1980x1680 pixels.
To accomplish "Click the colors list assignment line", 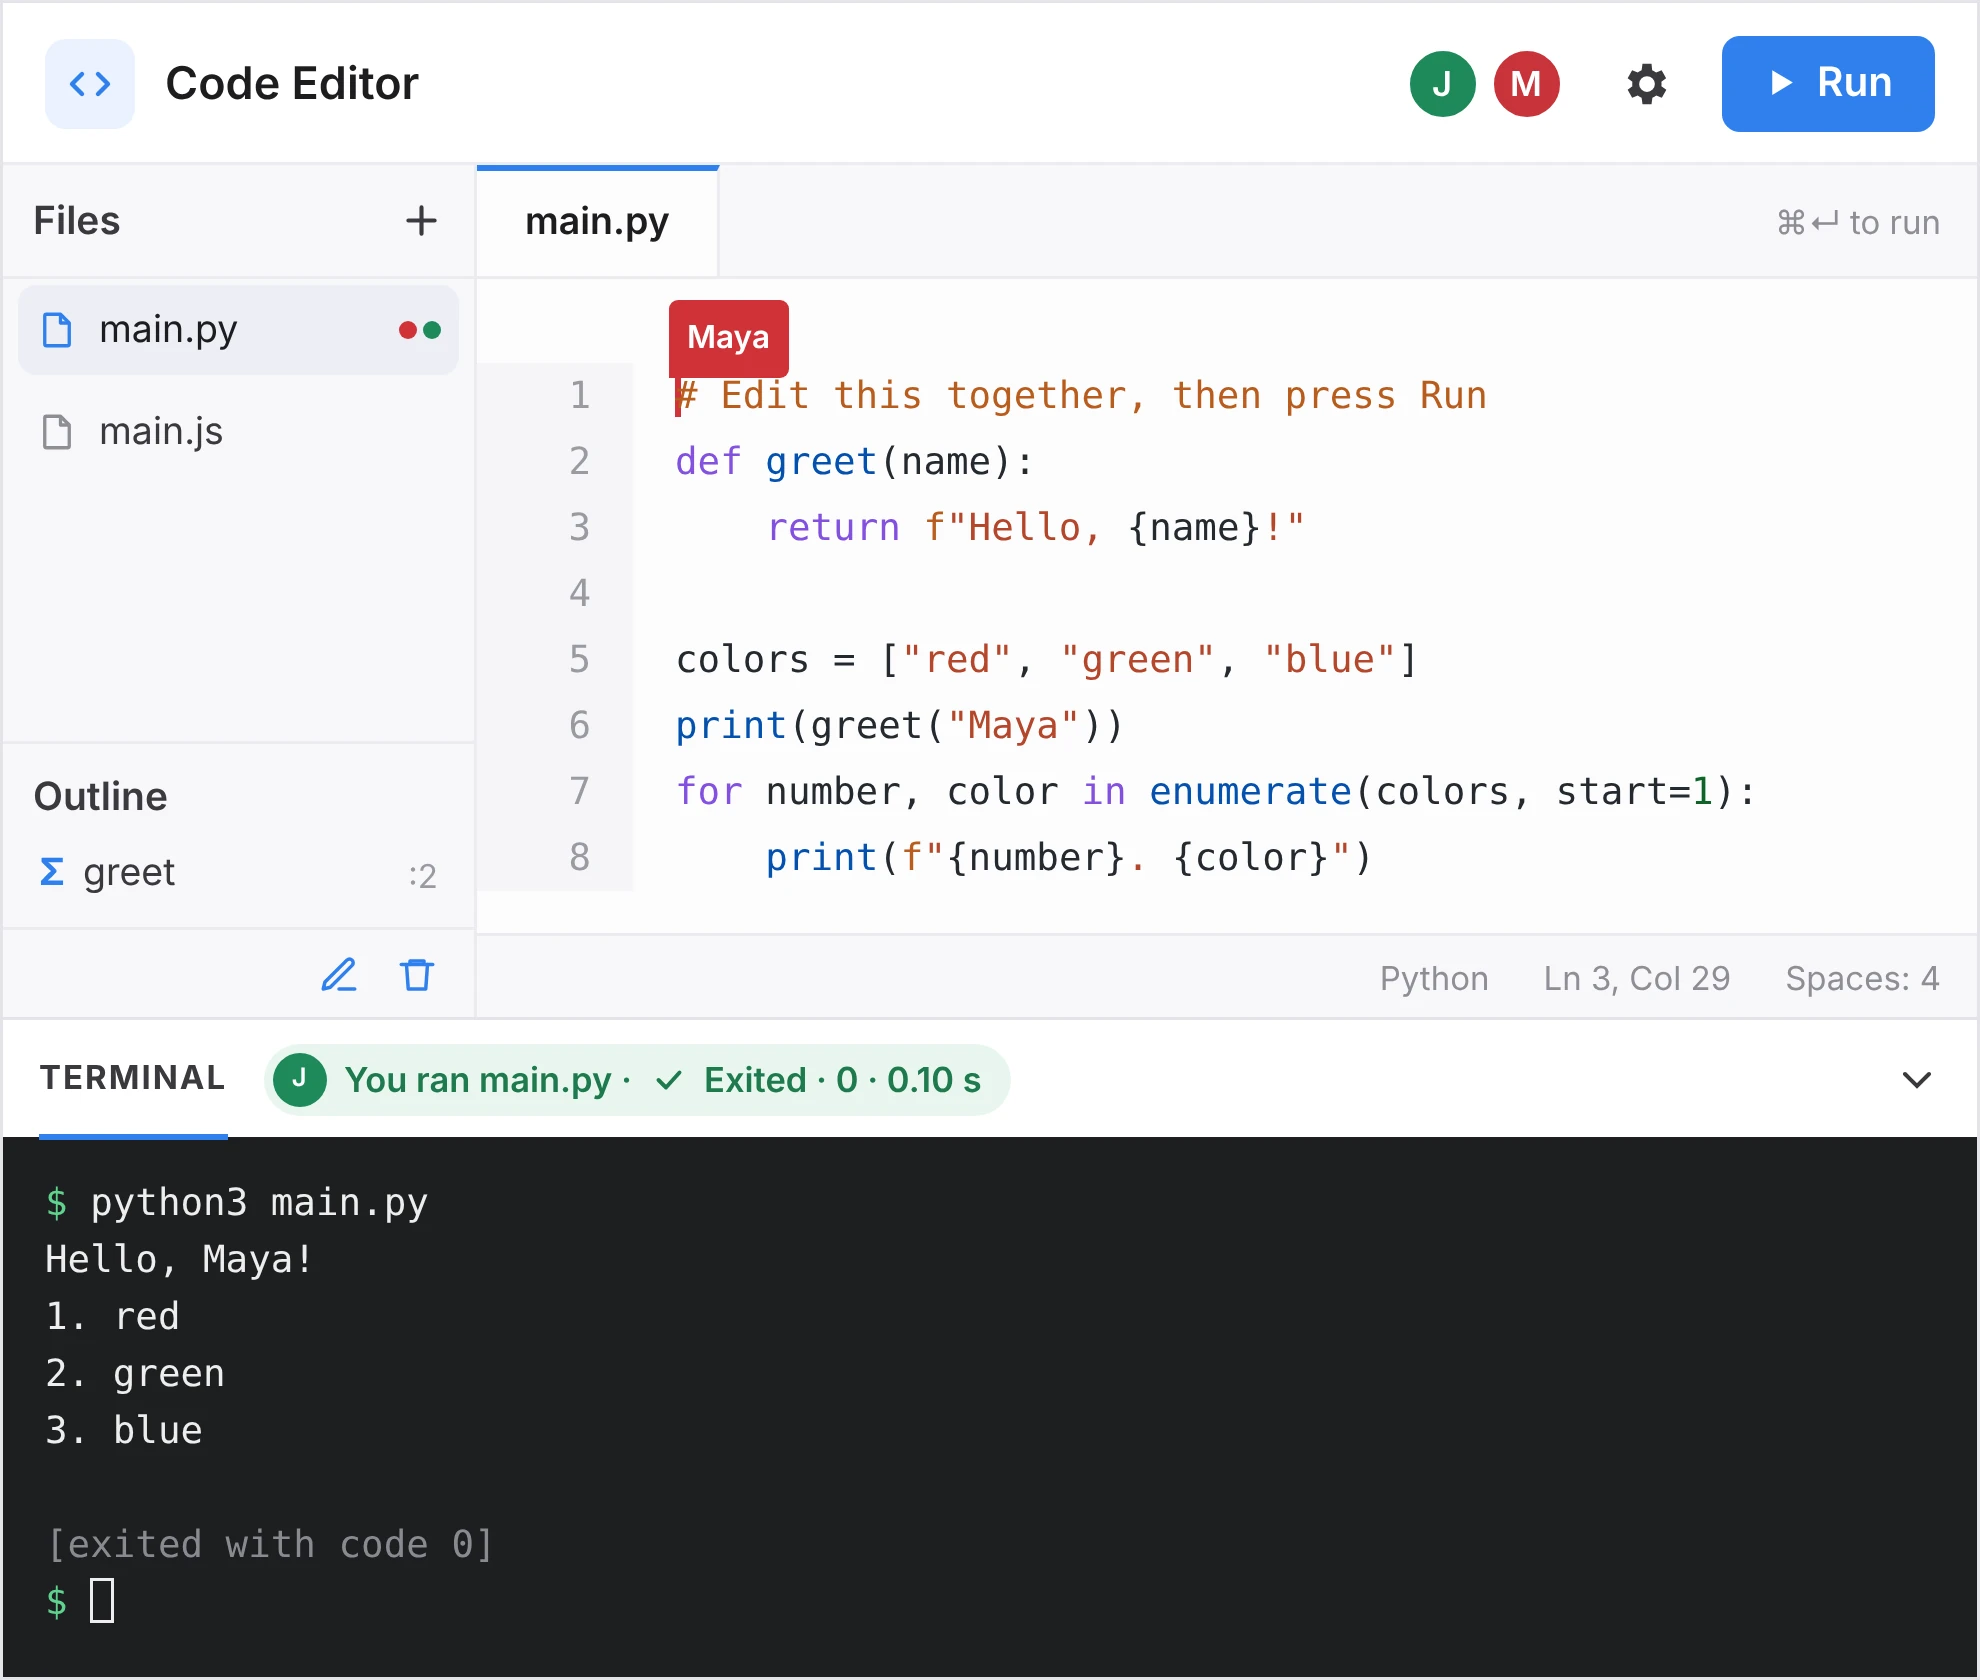I will click(x=1047, y=660).
